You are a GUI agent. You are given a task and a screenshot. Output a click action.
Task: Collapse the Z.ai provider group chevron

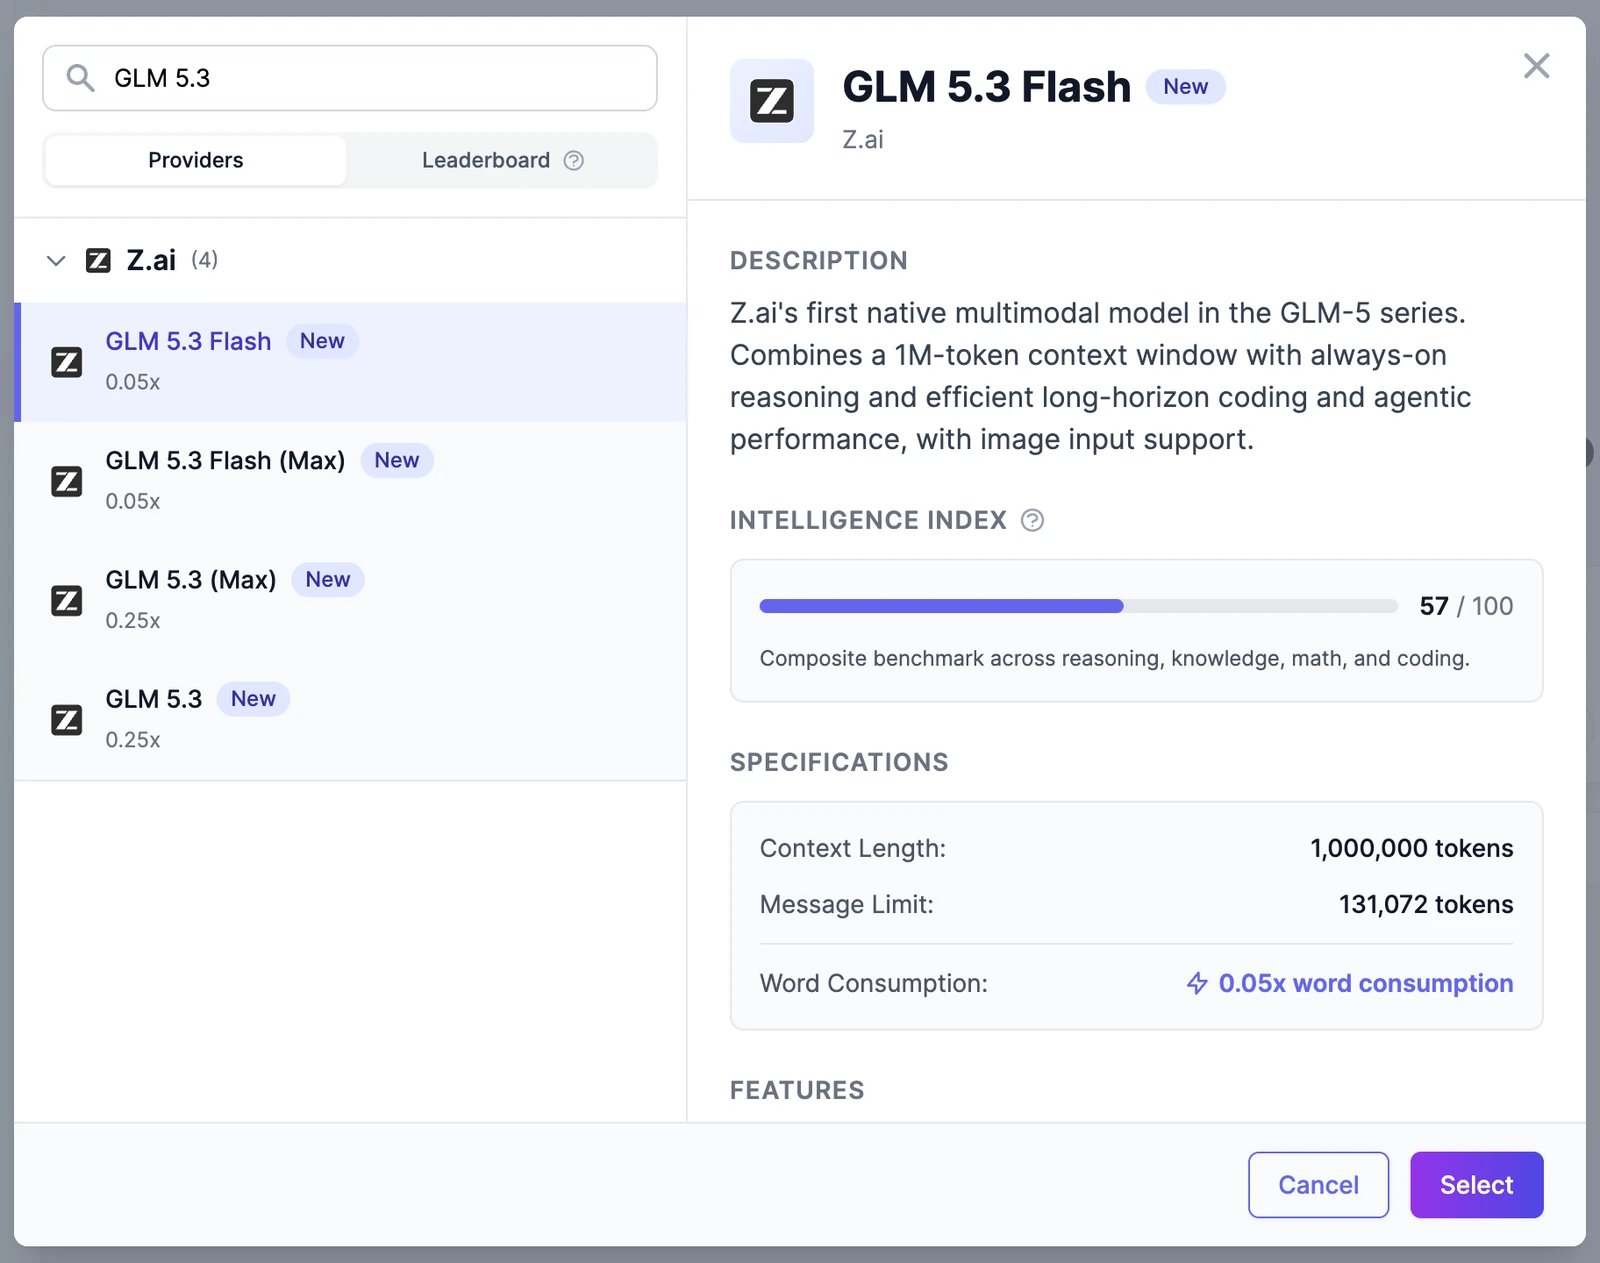pos(56,261)
